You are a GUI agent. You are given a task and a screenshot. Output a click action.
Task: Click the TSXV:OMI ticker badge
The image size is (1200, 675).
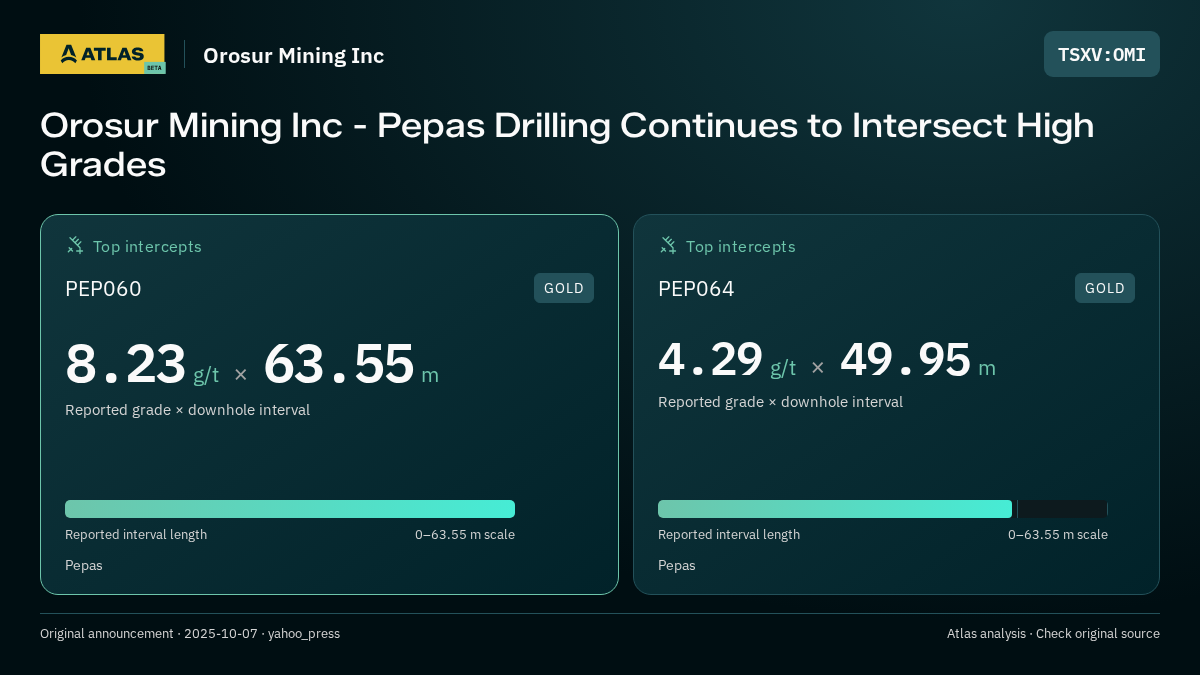tap(1102, 54)
